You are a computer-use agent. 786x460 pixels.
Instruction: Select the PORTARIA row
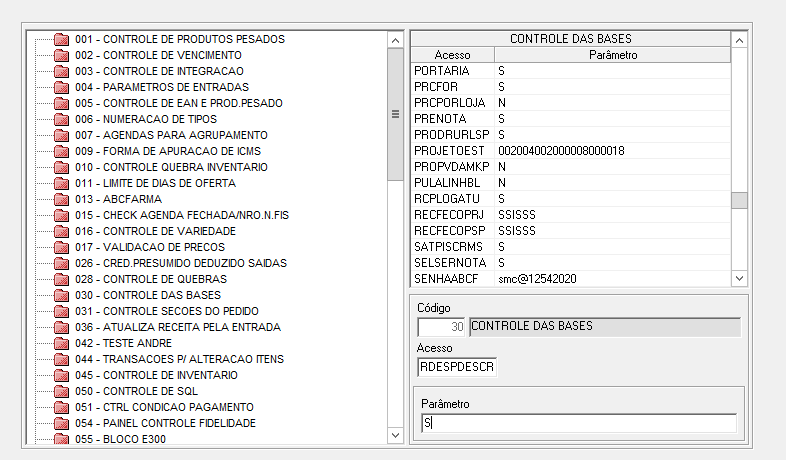click(570, 71)
